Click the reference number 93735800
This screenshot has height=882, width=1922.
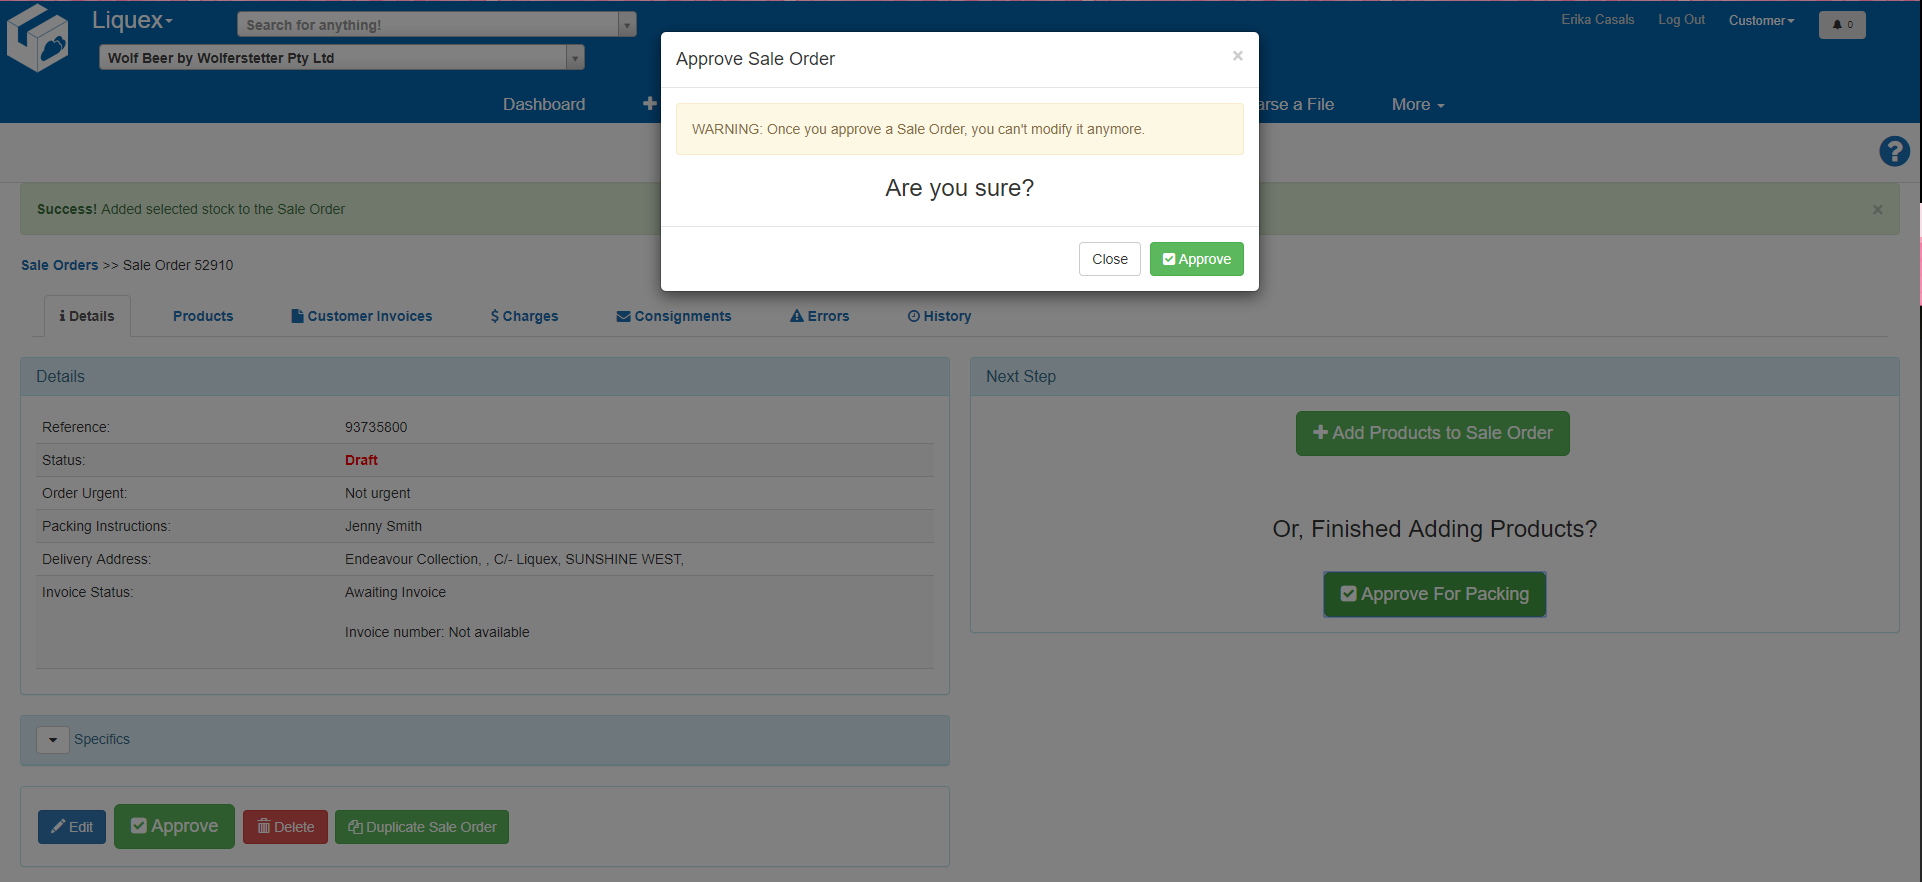point(376,427)
